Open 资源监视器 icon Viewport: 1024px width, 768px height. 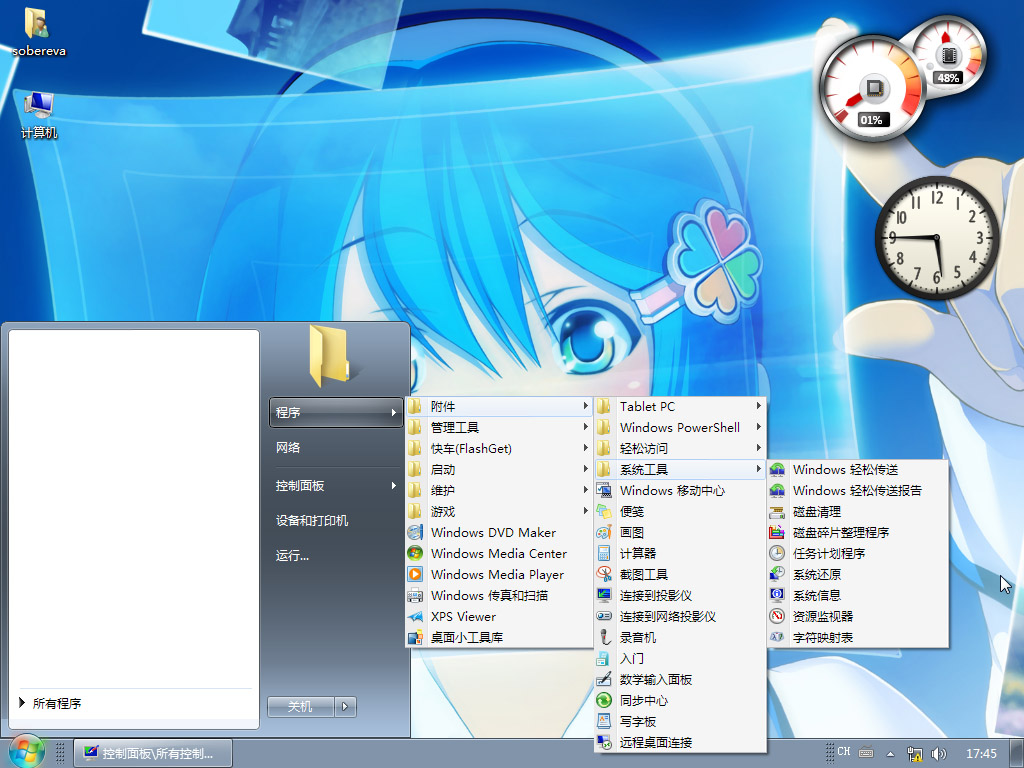777,616
